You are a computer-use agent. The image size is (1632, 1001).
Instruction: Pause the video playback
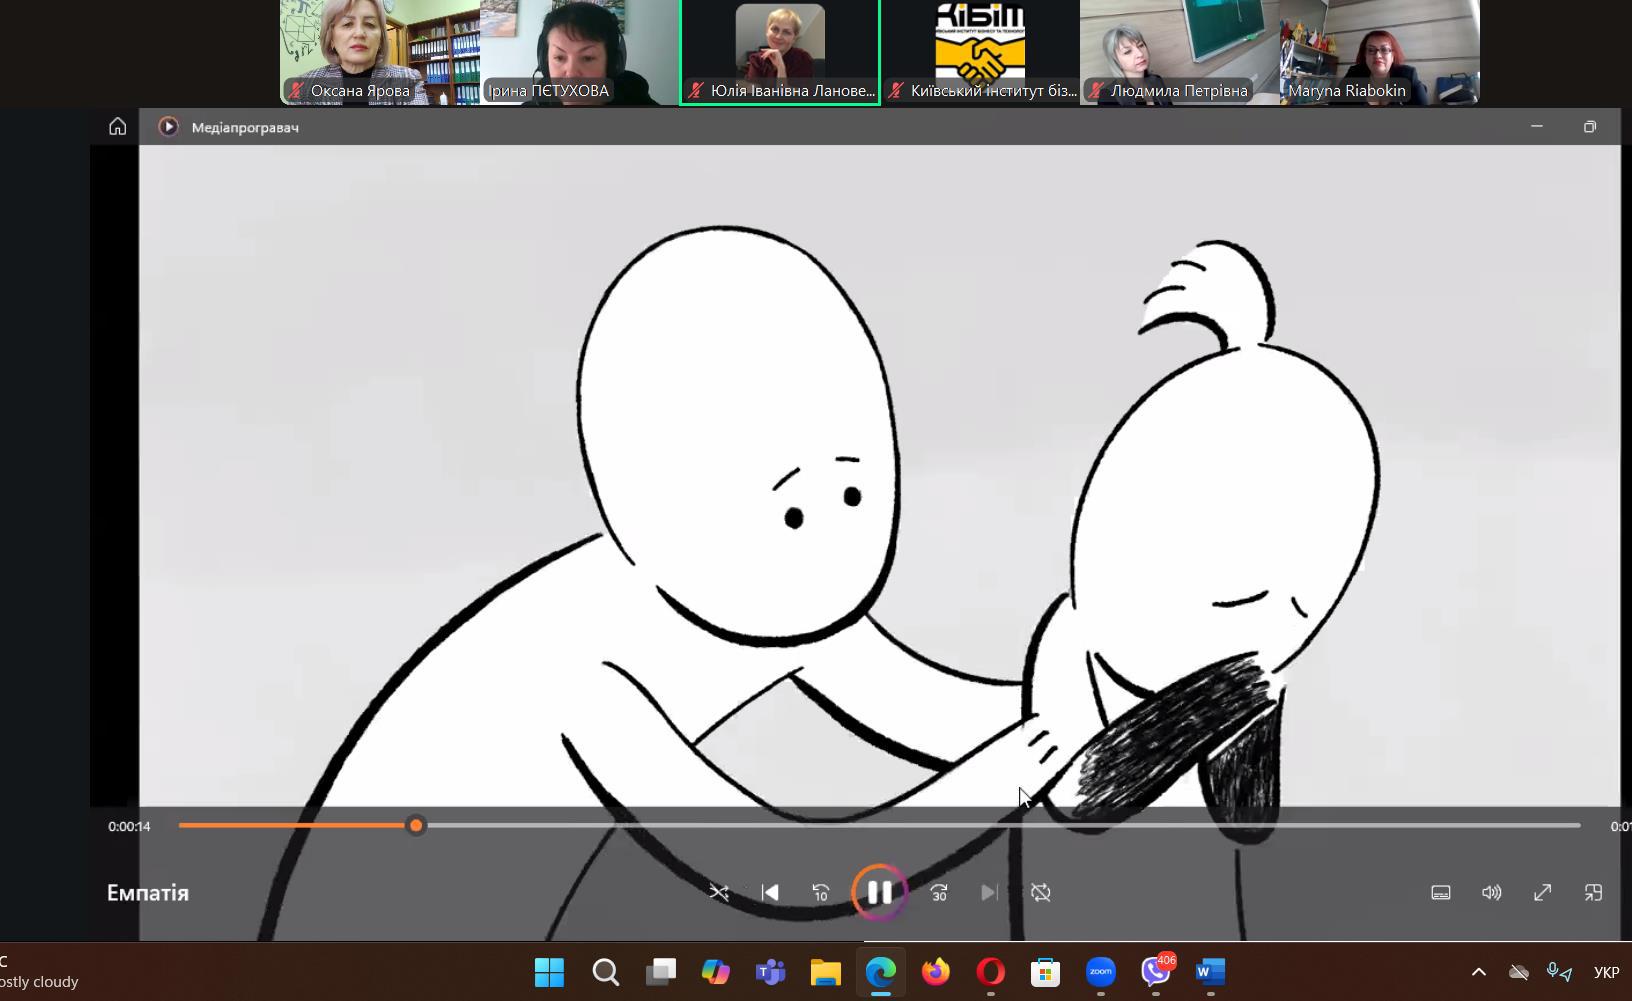[x=879, y=892]
